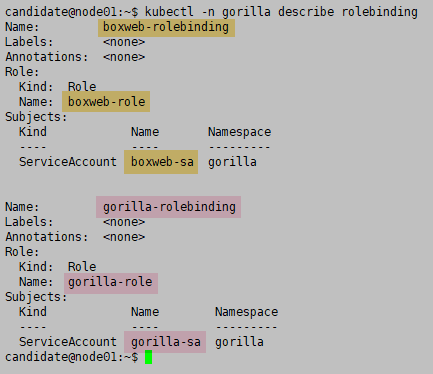Image resolution: width=433 pixels, height=374 pixels.
Task: Click the highlighted boxweb-role text
Action: coord(106,102)
